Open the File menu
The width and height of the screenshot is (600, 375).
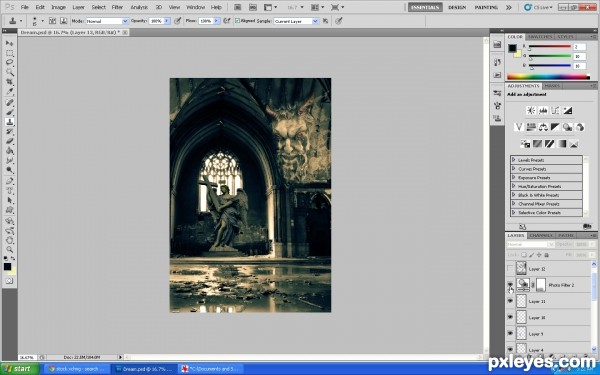[x=24, y=7]
